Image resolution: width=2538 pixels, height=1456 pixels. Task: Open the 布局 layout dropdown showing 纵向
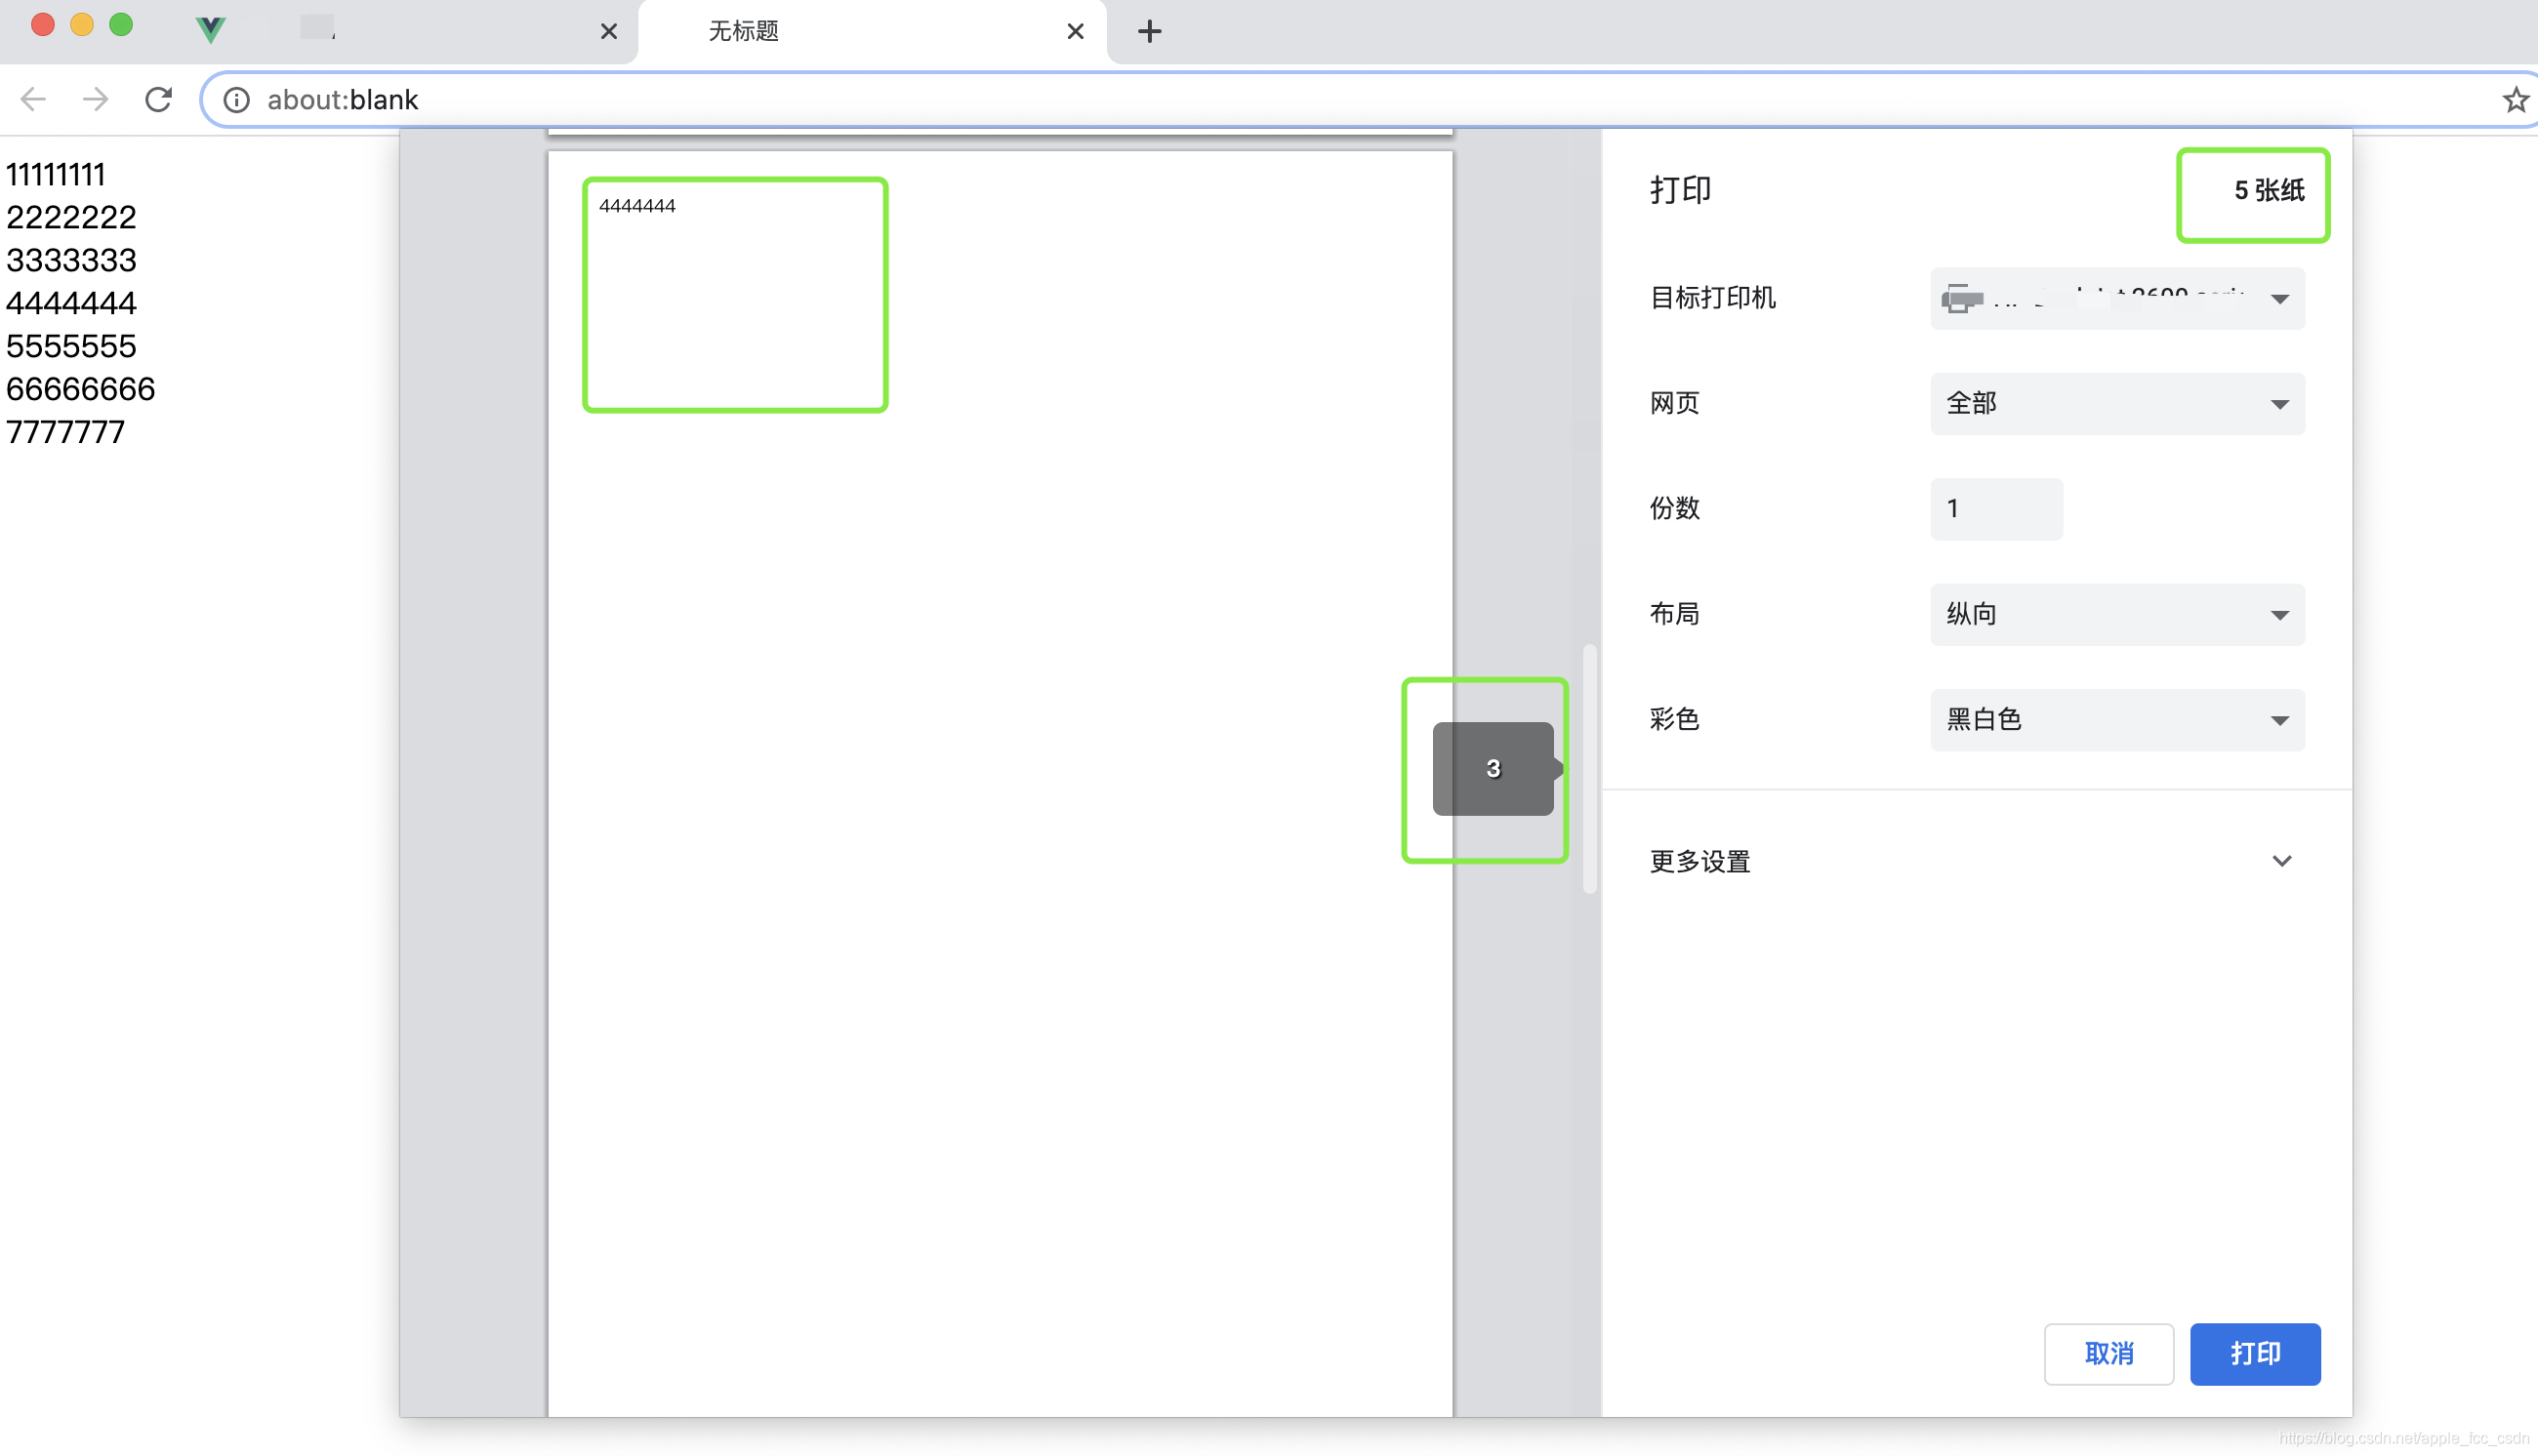point(2116,614)
